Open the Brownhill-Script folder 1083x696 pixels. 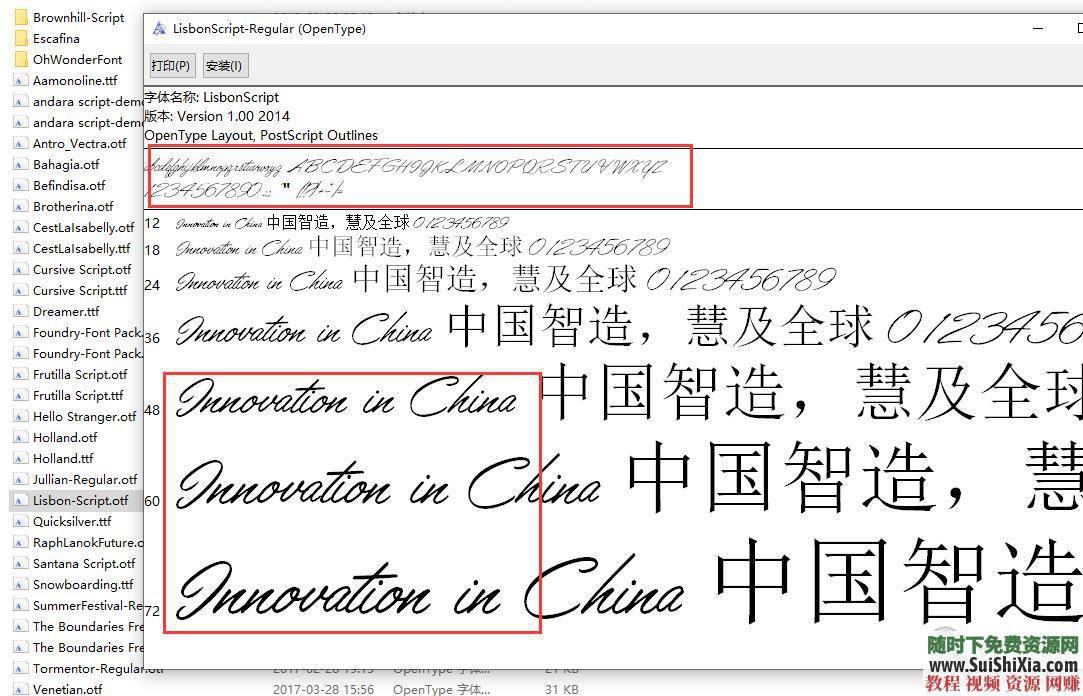coord(18,16)
